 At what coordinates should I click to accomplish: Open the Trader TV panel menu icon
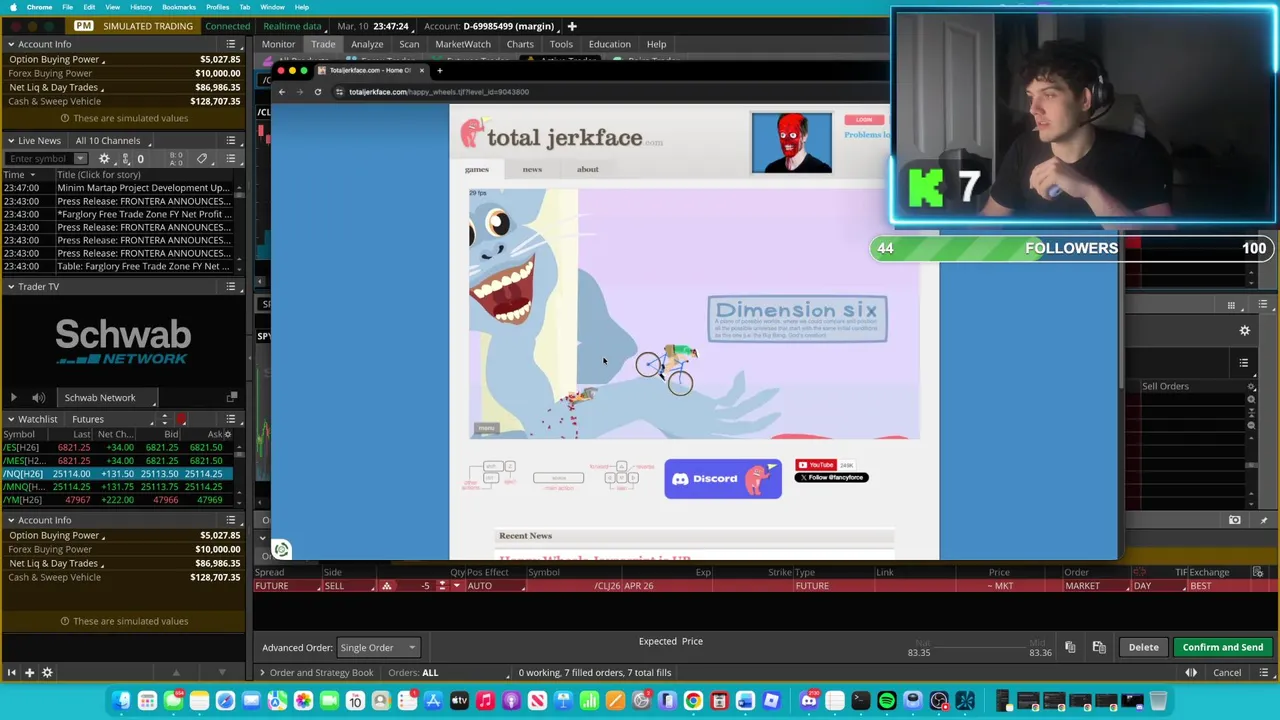click(x=231, y=287)
